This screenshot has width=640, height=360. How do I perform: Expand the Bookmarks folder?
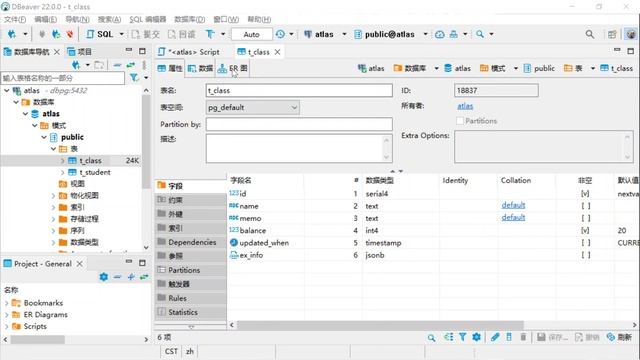(6, 303)
